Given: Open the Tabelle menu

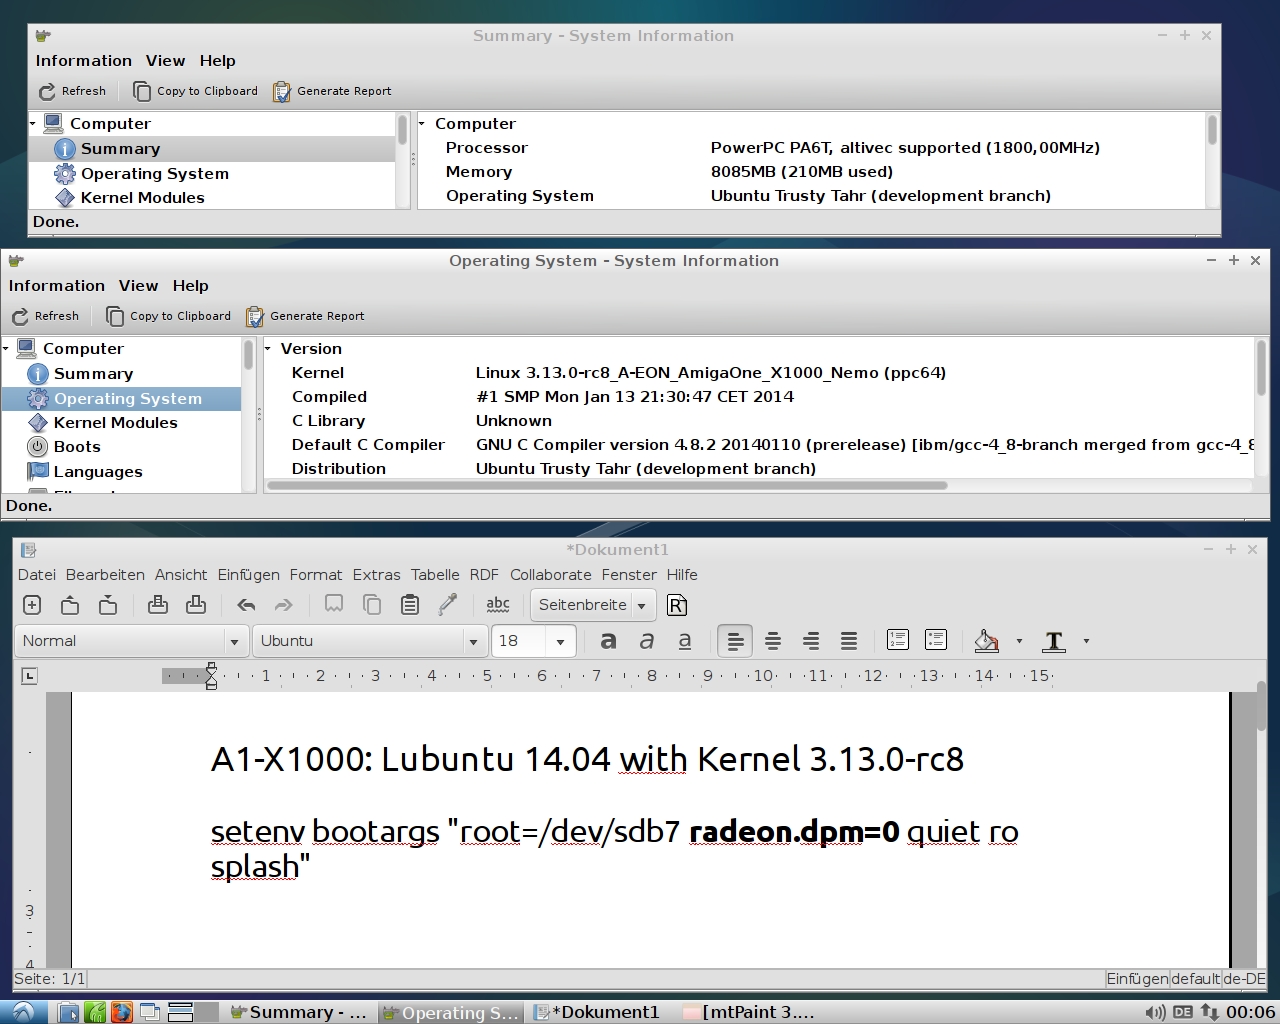Looking at the screenshot, I should pyautogui.click(x=435, y=575).
